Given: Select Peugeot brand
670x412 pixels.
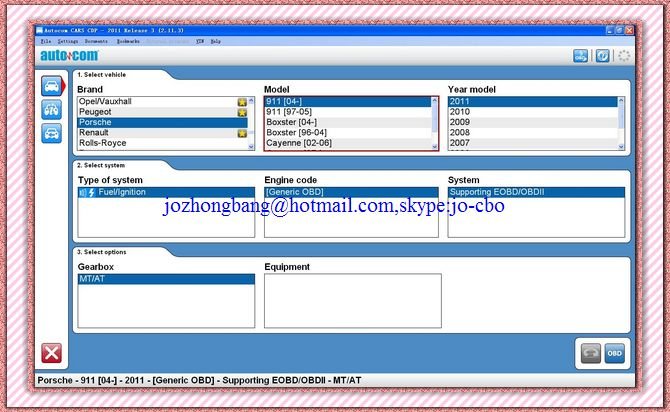Looking at the screenshot, I should point(162,112).
